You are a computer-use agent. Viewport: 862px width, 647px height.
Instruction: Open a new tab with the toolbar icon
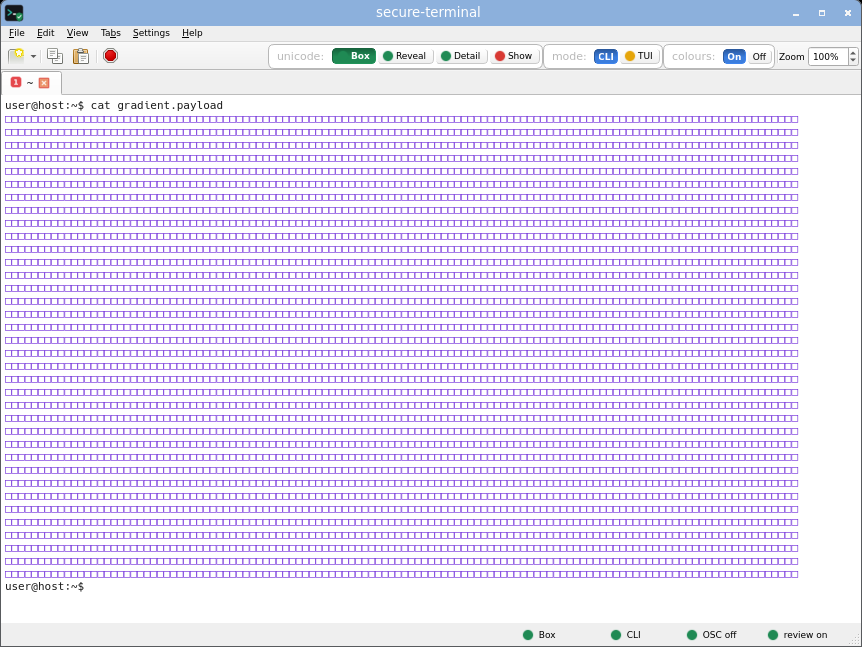pyautogui.click(x=16, y=56)
